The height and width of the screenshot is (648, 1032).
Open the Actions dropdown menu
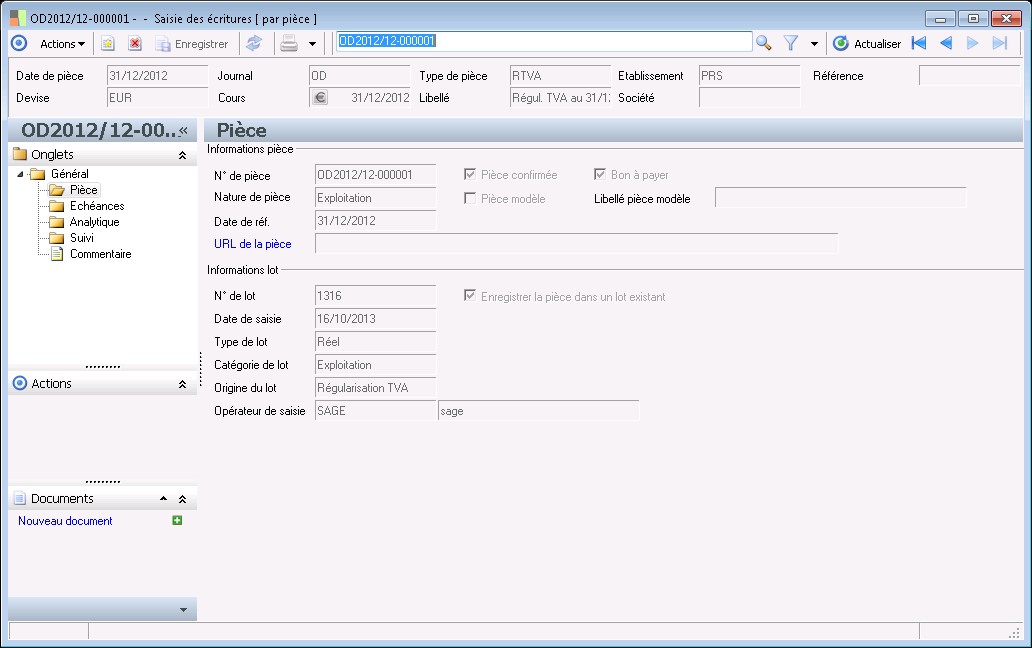[62, 43]
